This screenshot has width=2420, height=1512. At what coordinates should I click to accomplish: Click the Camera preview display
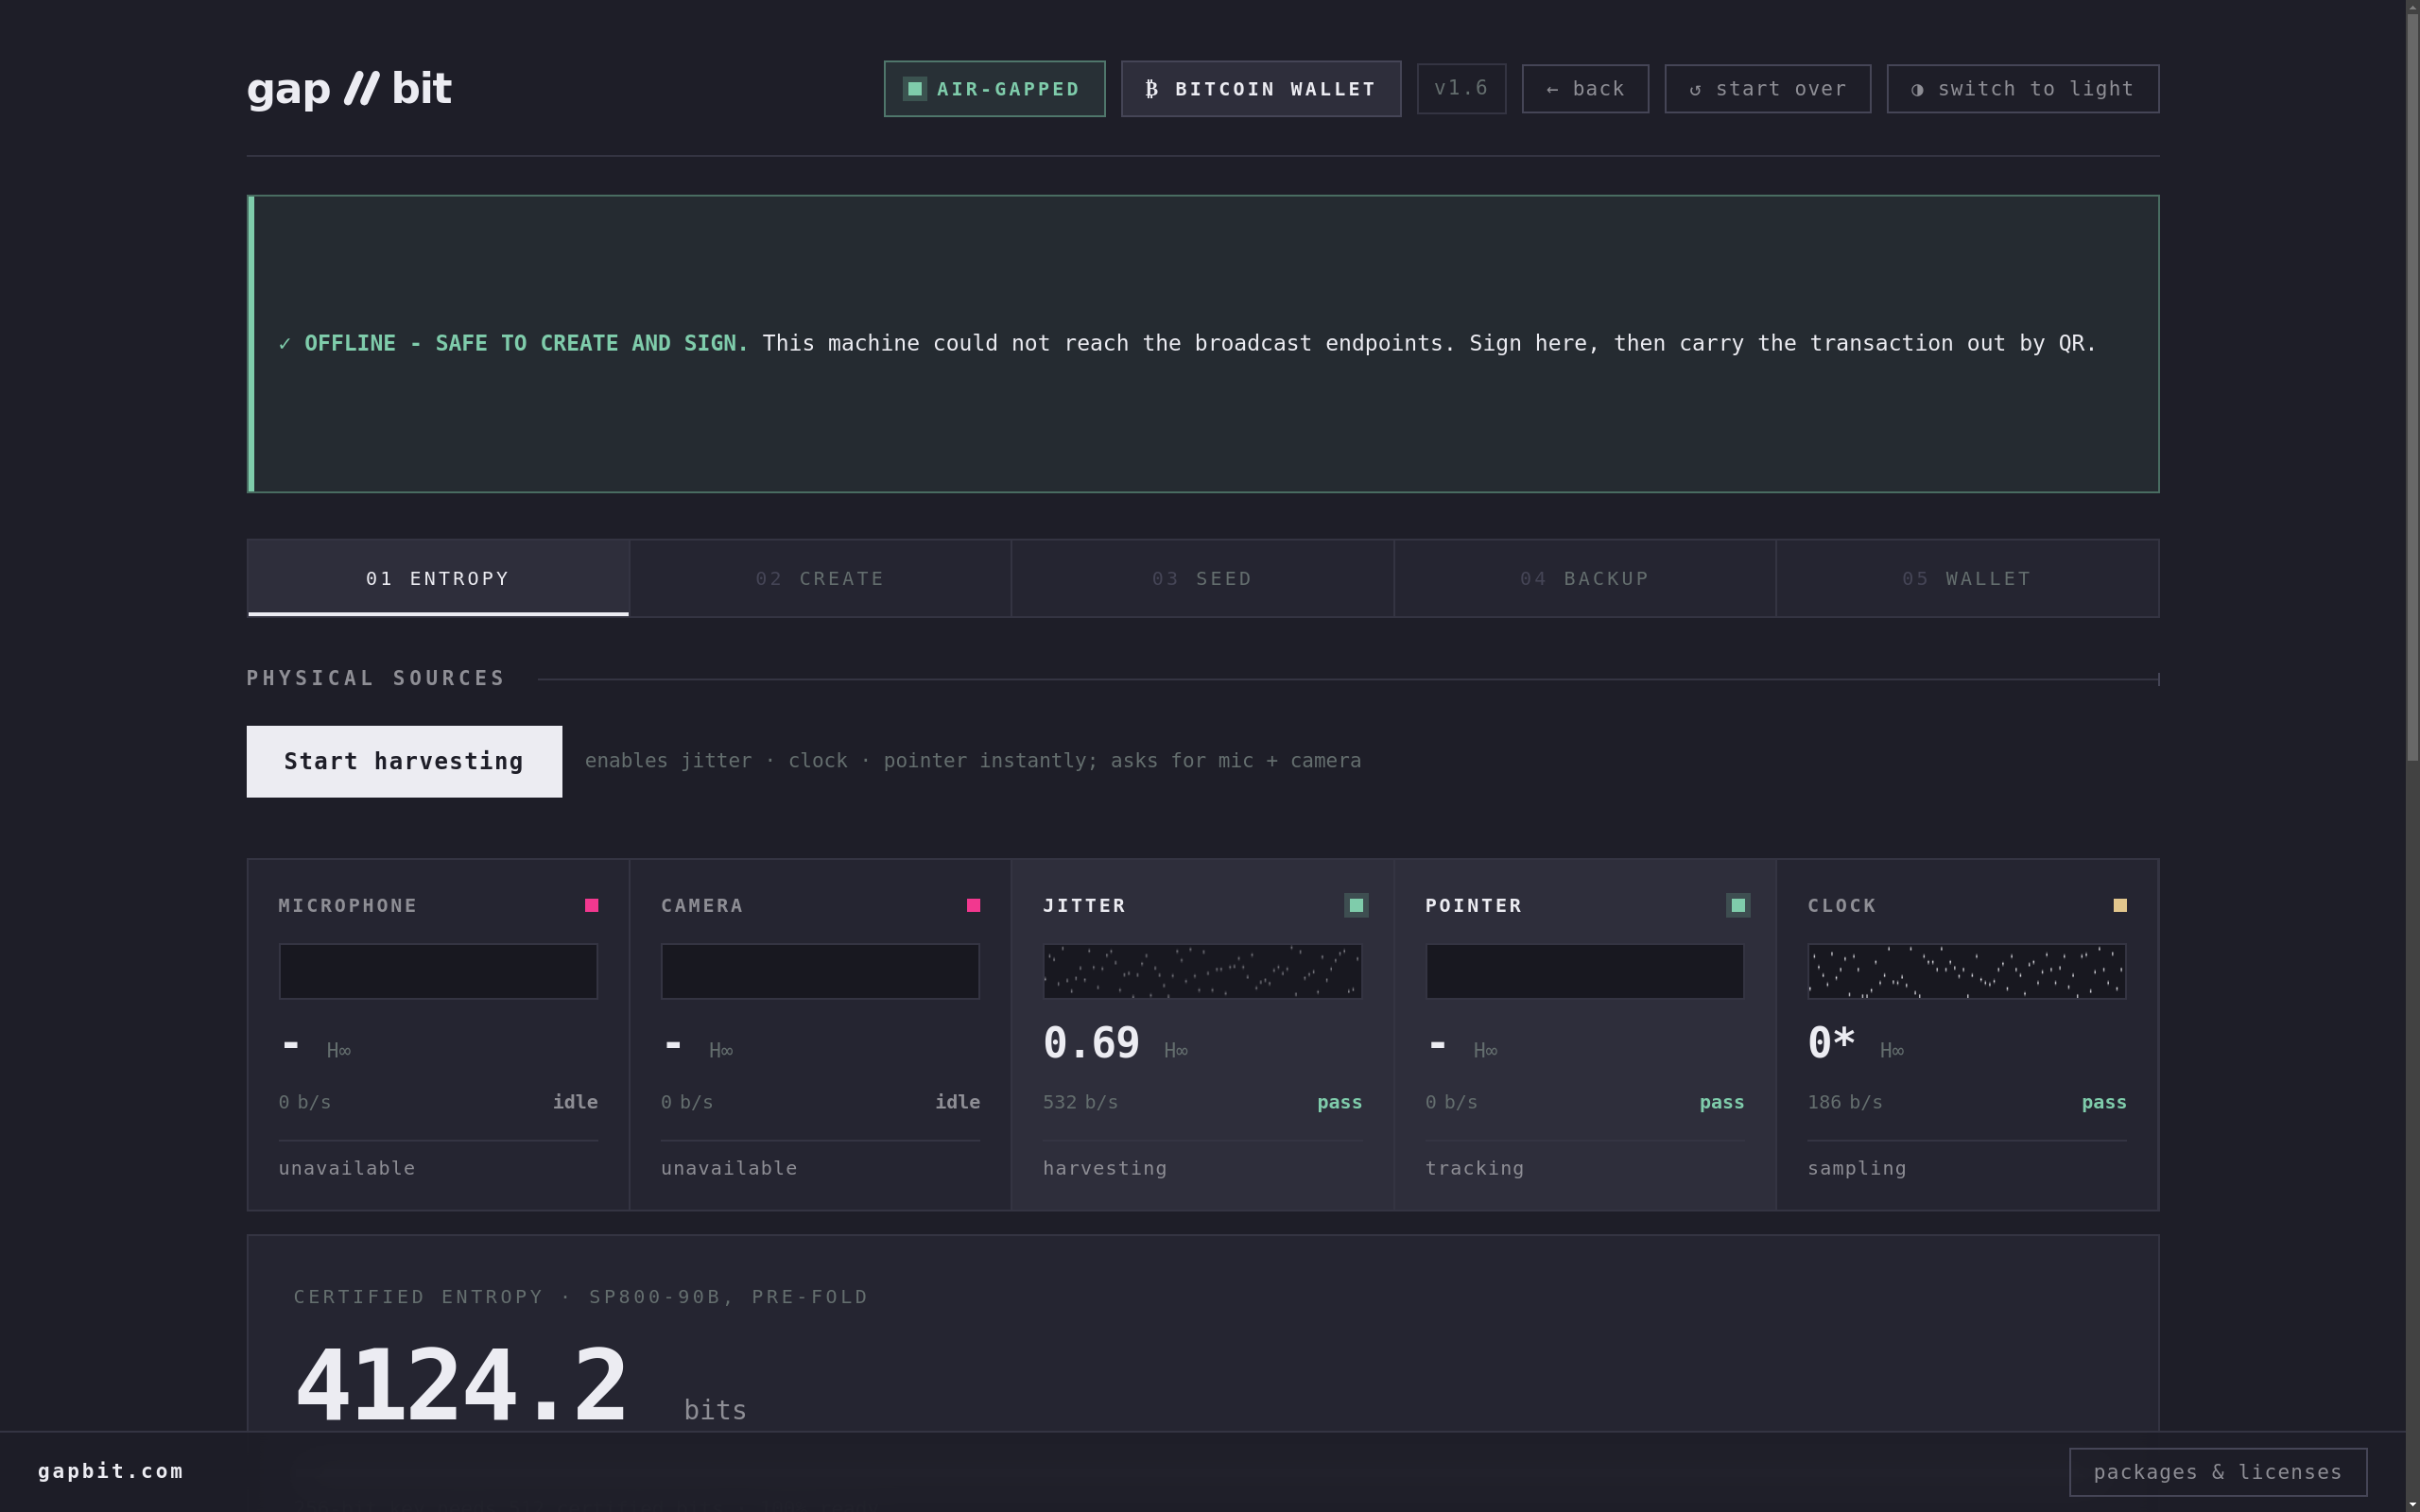click(820, 971)
